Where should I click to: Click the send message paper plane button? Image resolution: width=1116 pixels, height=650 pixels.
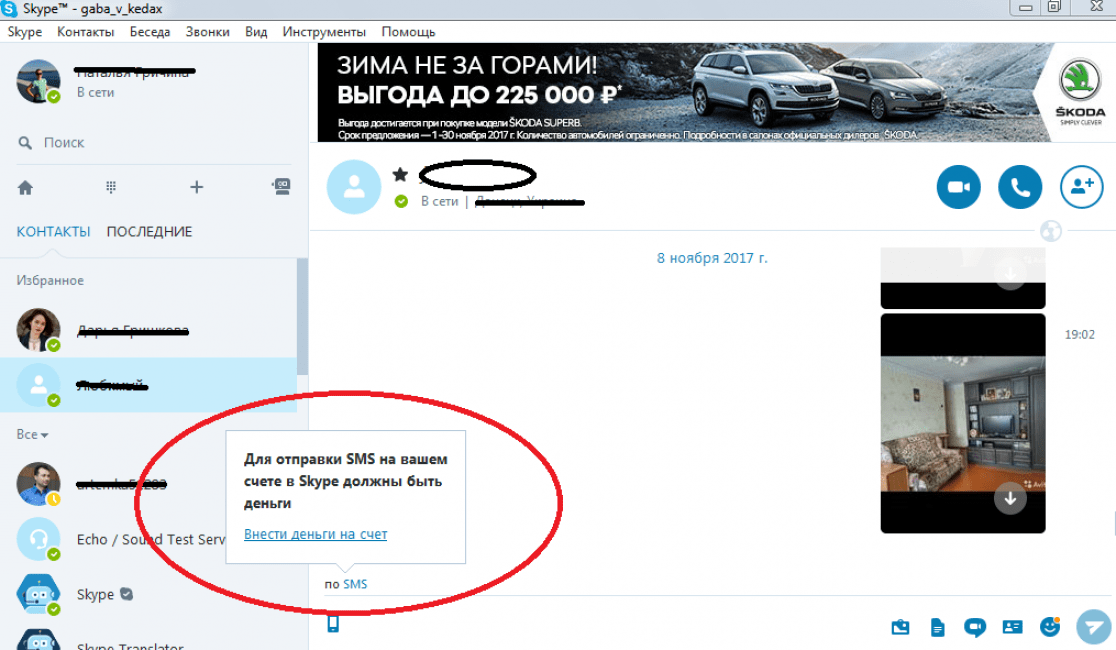(1093, 627)
